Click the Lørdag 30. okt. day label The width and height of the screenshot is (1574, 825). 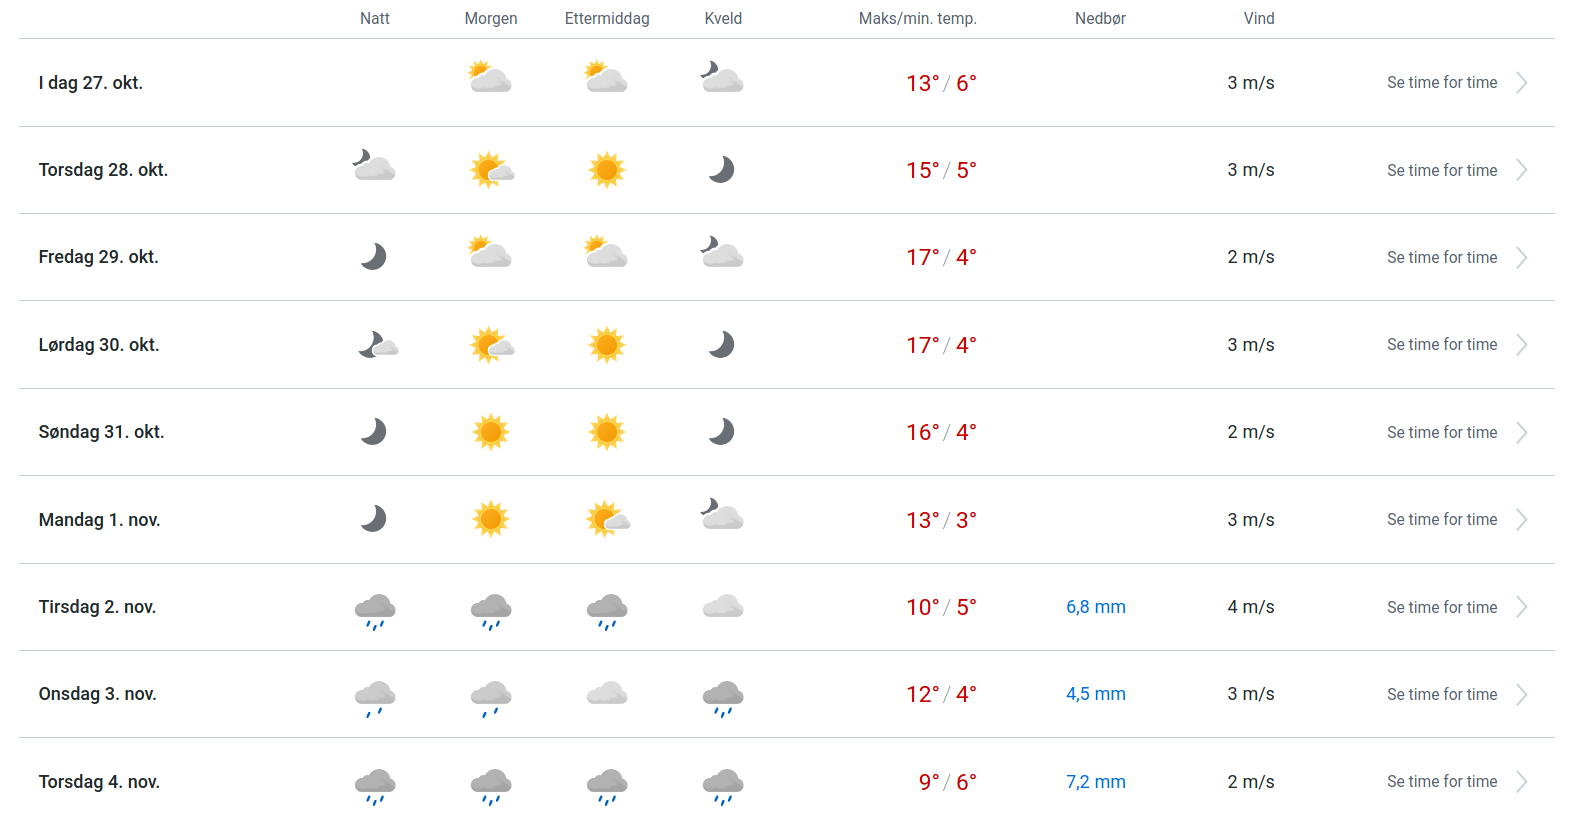point(99,345)
